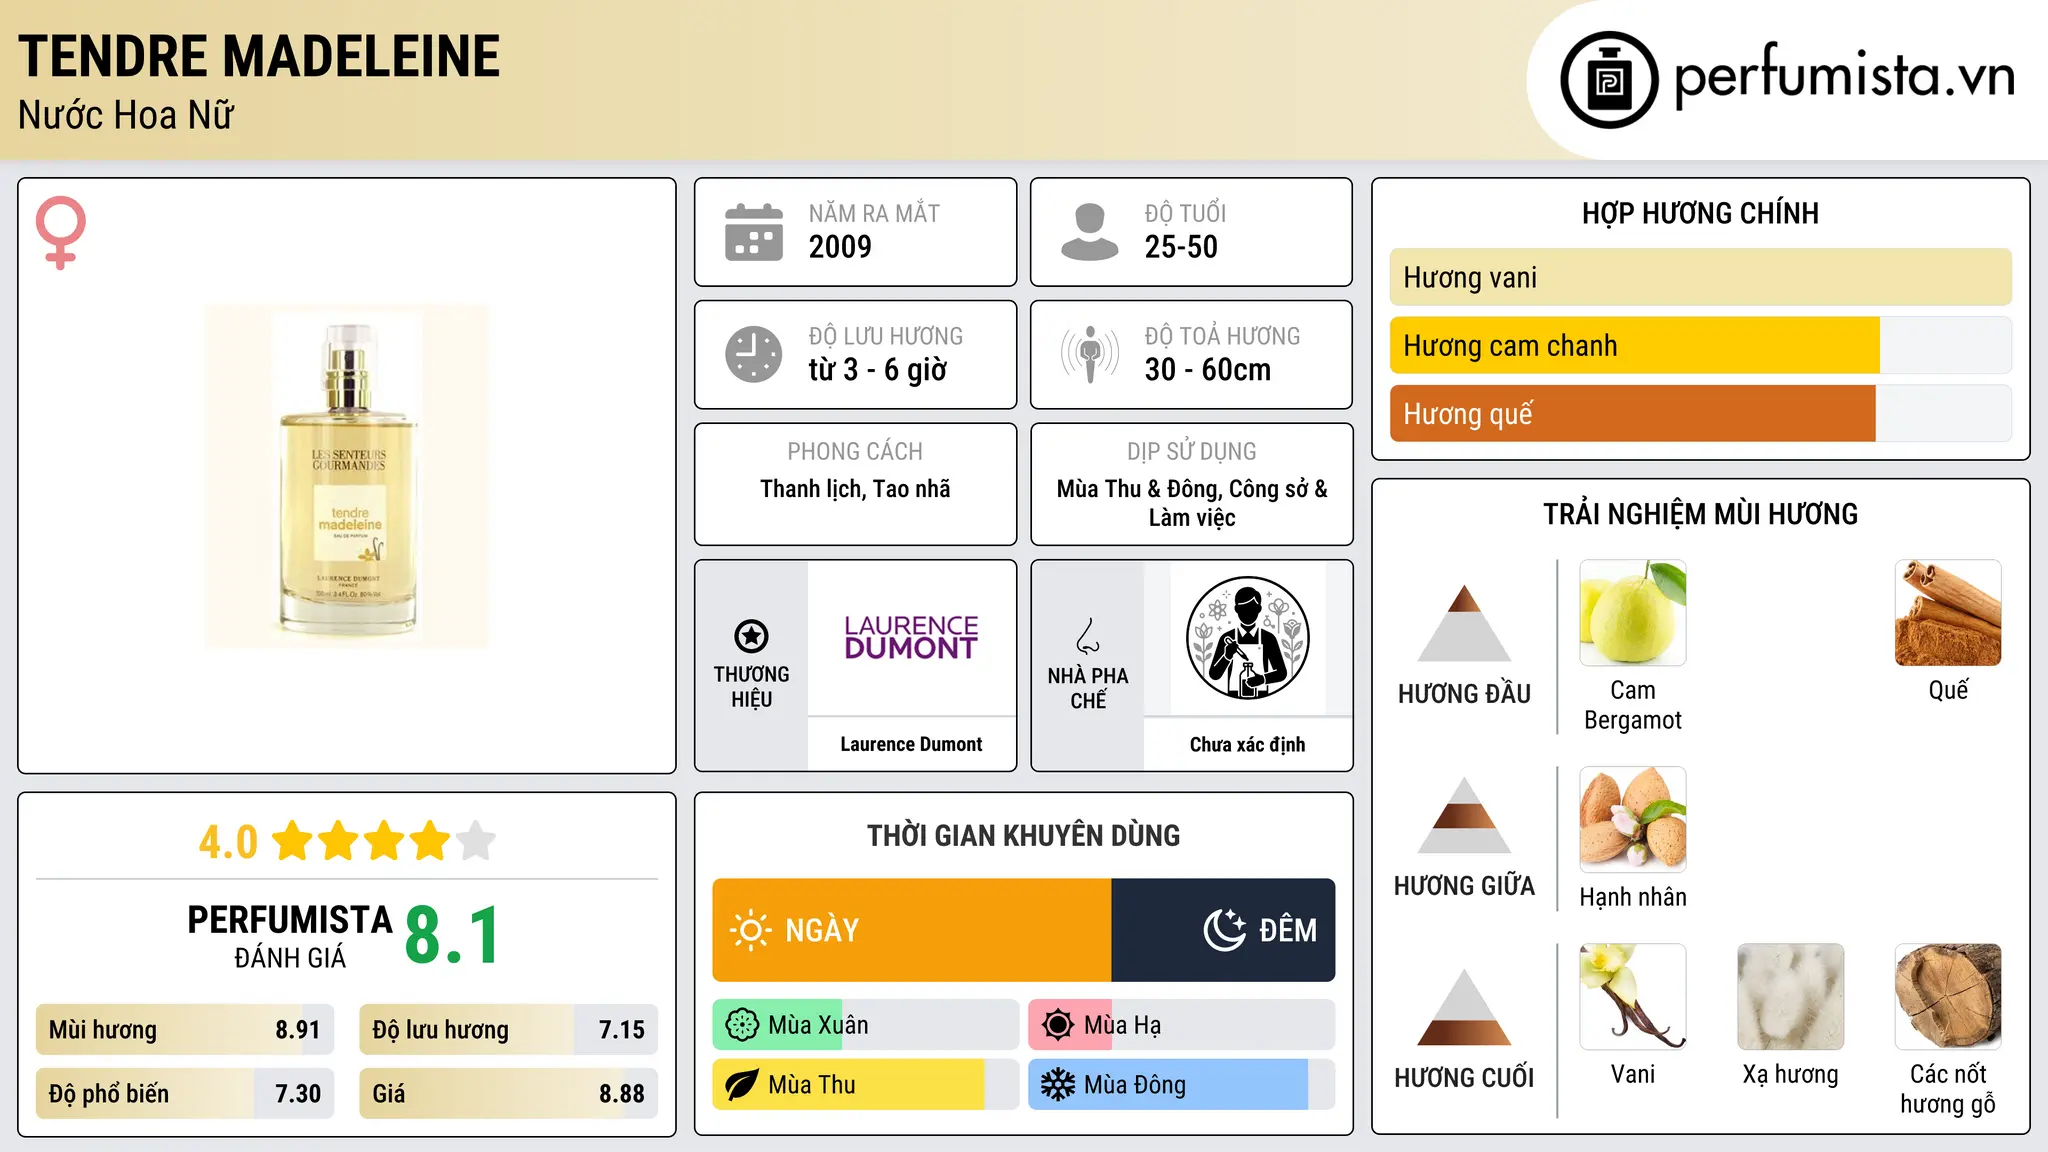Click the moon icon in the Đêm bar
The height and width of the screenshot is (1152, 2048).
[1225, 930]
